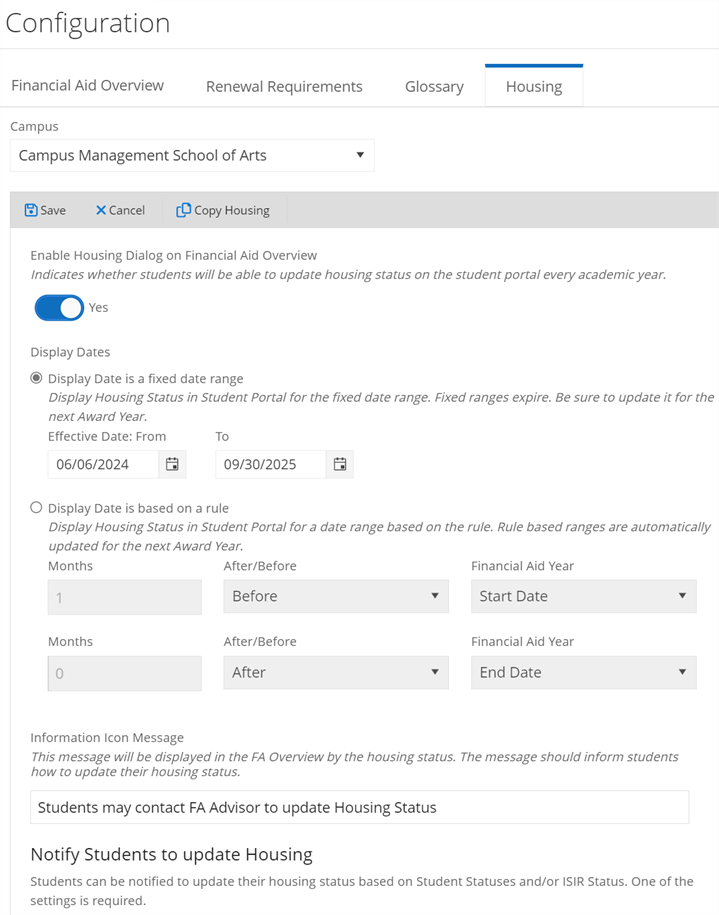Image resolution: width=719 pixels, height=915 pixels.
Task: Select the Display Date based on rule option
Action: click(x=36, y=507)
